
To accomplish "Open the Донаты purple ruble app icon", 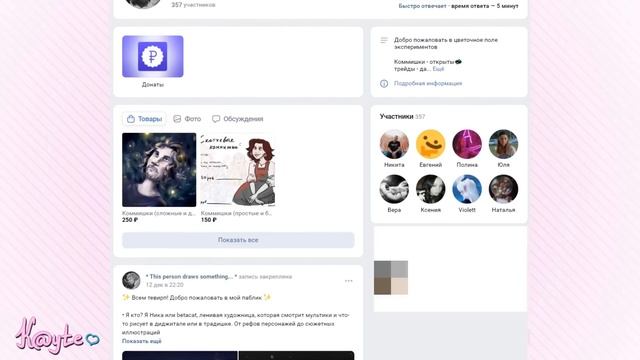I will [153, 56].
